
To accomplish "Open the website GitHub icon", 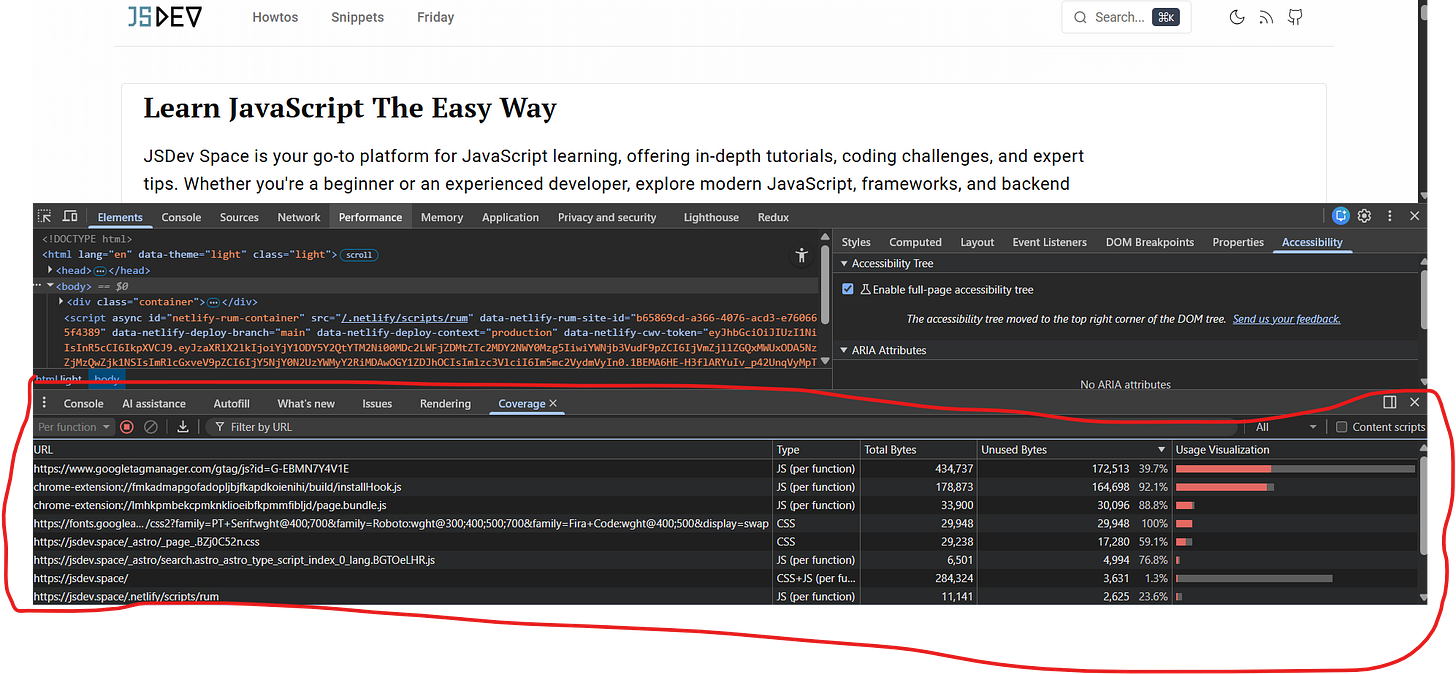I will tap(1295, 17).
